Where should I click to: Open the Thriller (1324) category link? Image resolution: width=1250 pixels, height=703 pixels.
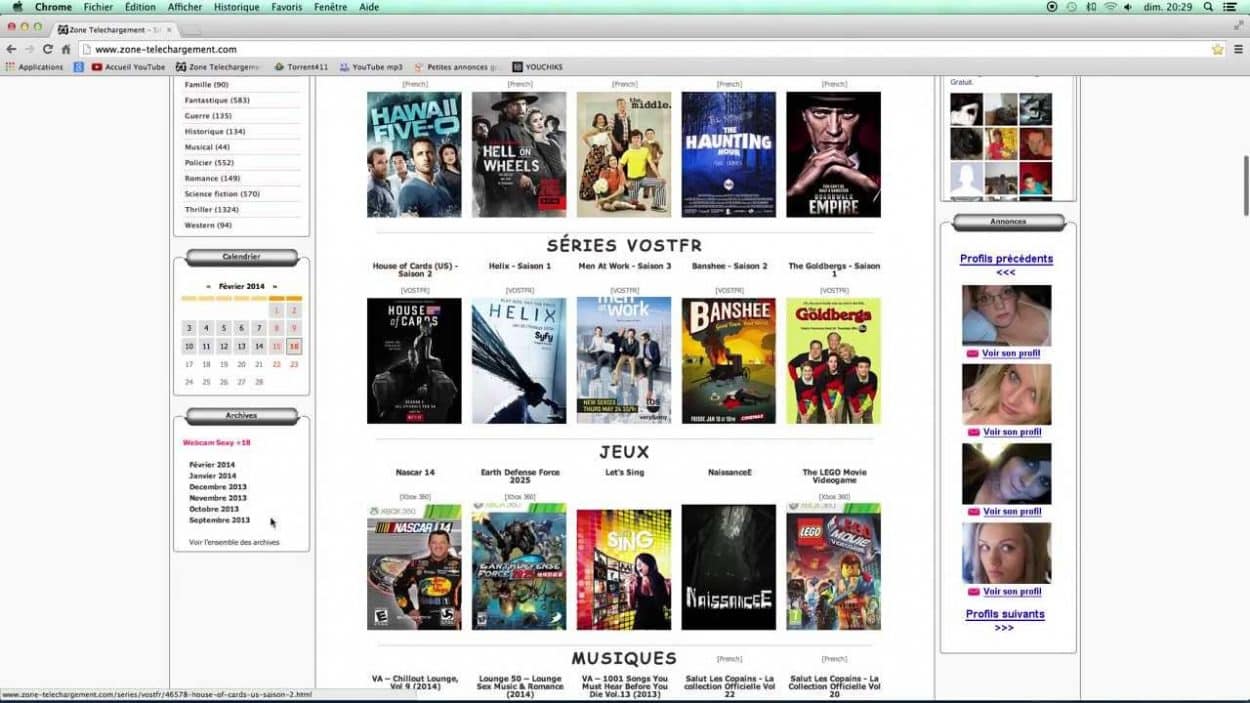tap(211, 209)
